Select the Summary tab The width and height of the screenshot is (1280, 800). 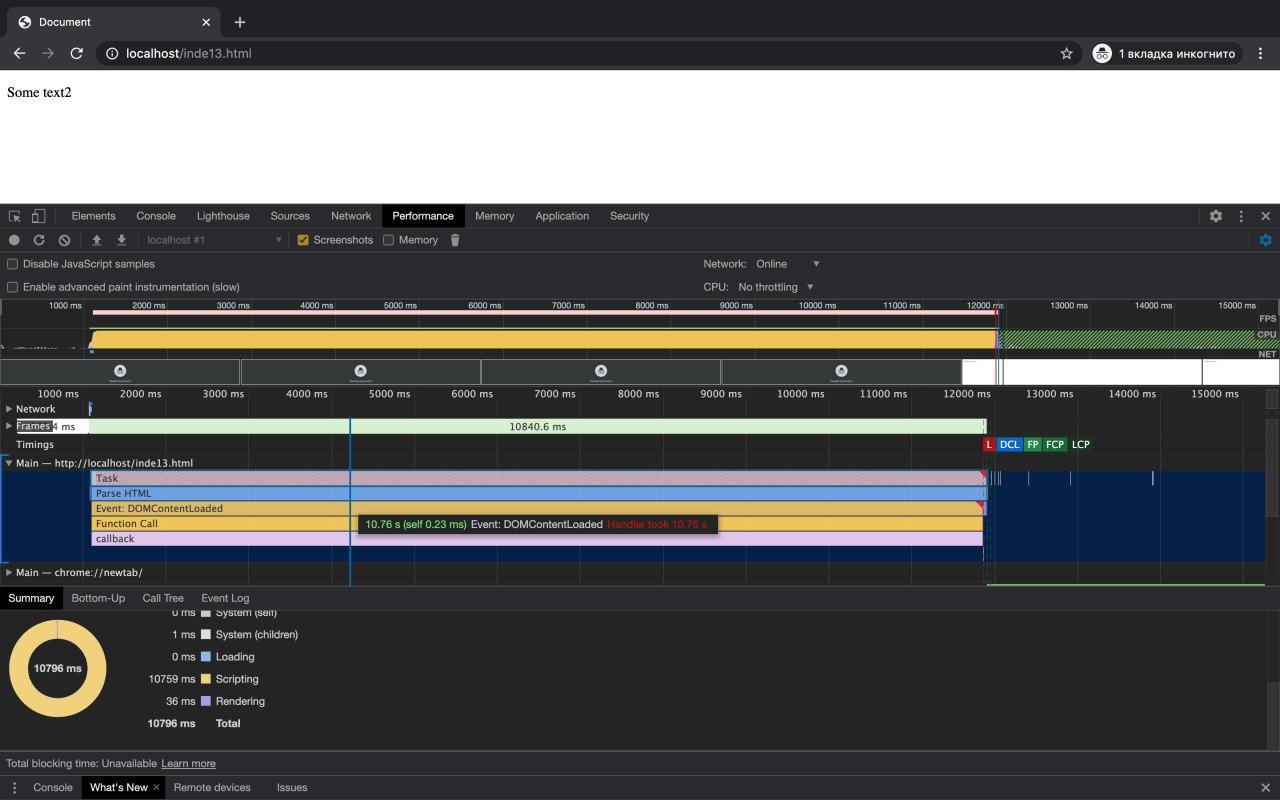click(31, 598)
